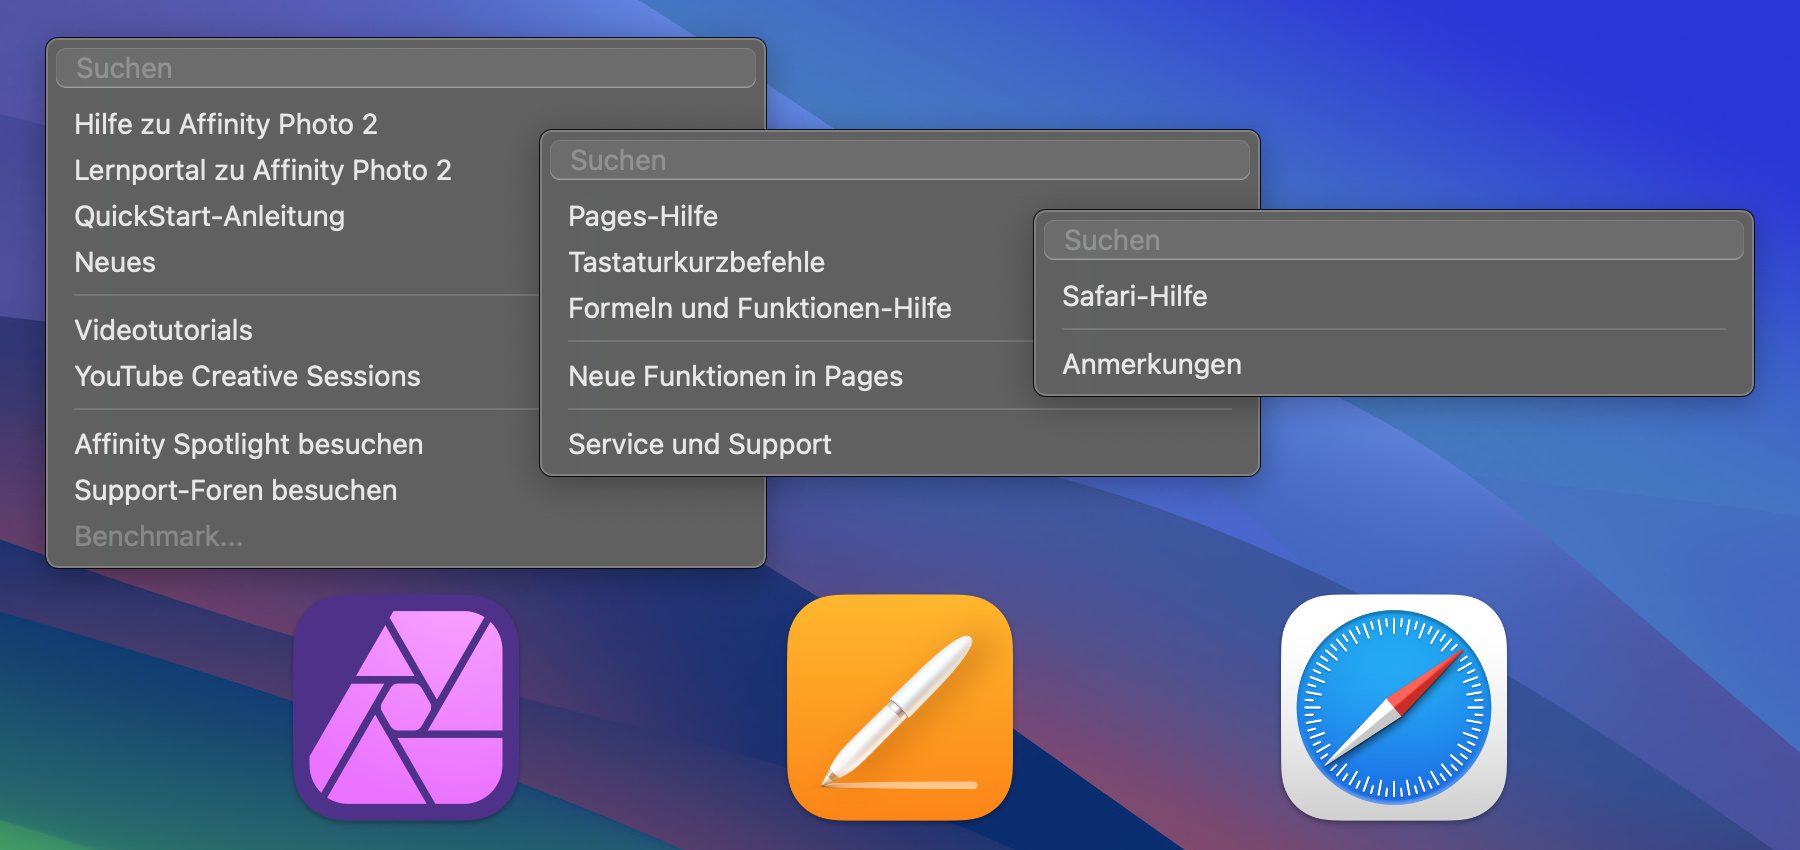The image size is (1800, 850).
Task: Click the search field above Safari-Hilfe
Action: click(1393, 240)
